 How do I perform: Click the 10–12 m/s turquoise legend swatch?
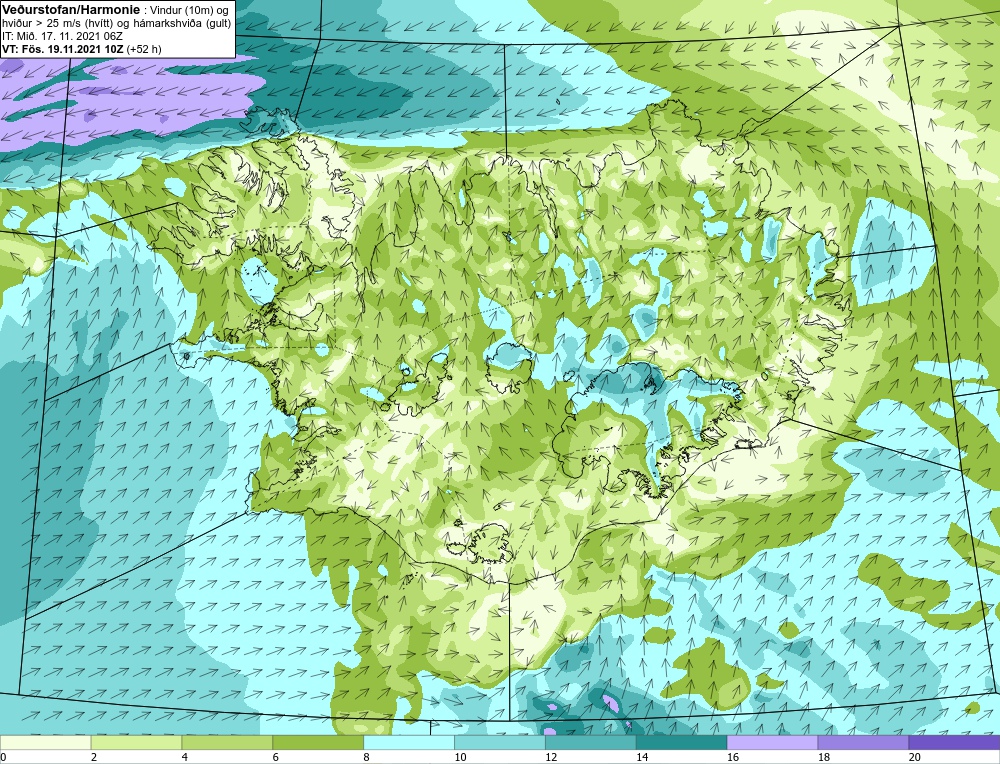499,742
